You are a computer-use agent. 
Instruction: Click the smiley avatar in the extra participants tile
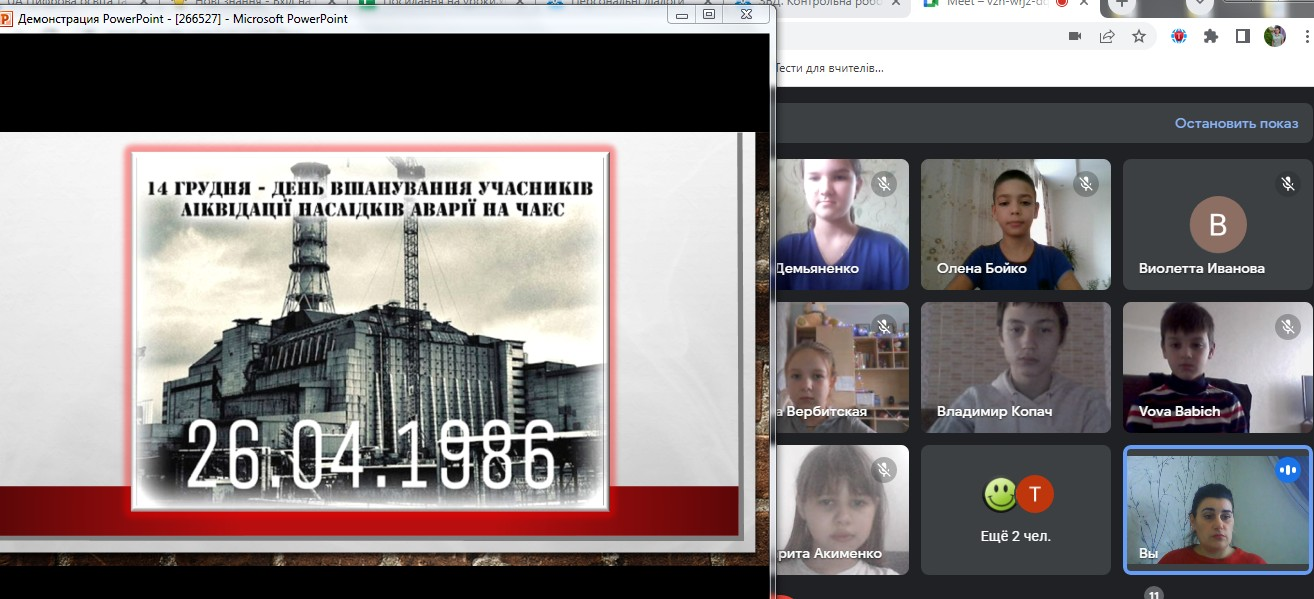(1000, 494)
